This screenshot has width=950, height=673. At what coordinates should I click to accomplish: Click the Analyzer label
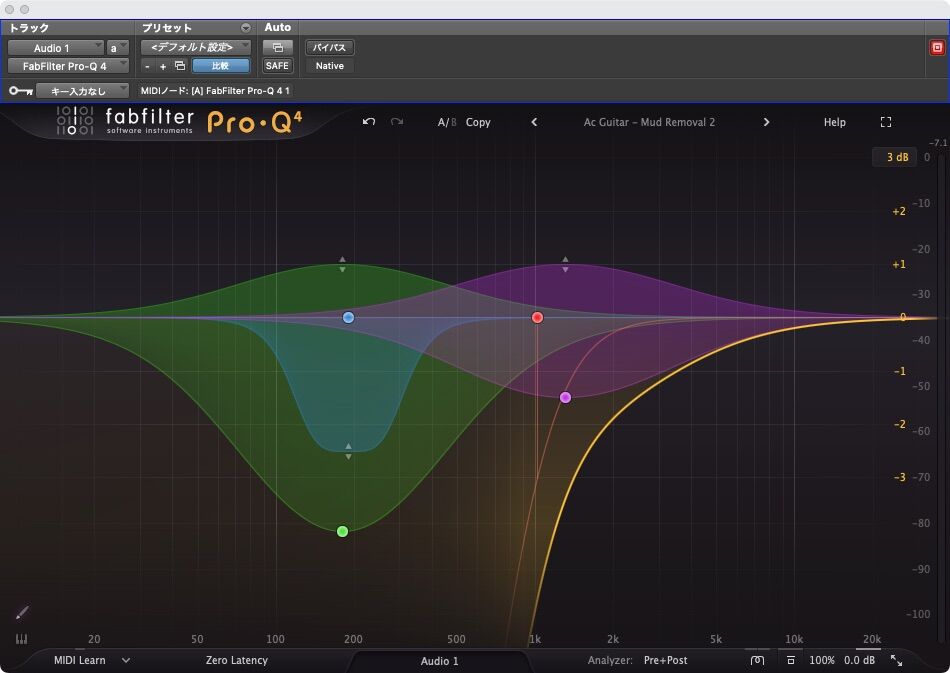(610, 660)
